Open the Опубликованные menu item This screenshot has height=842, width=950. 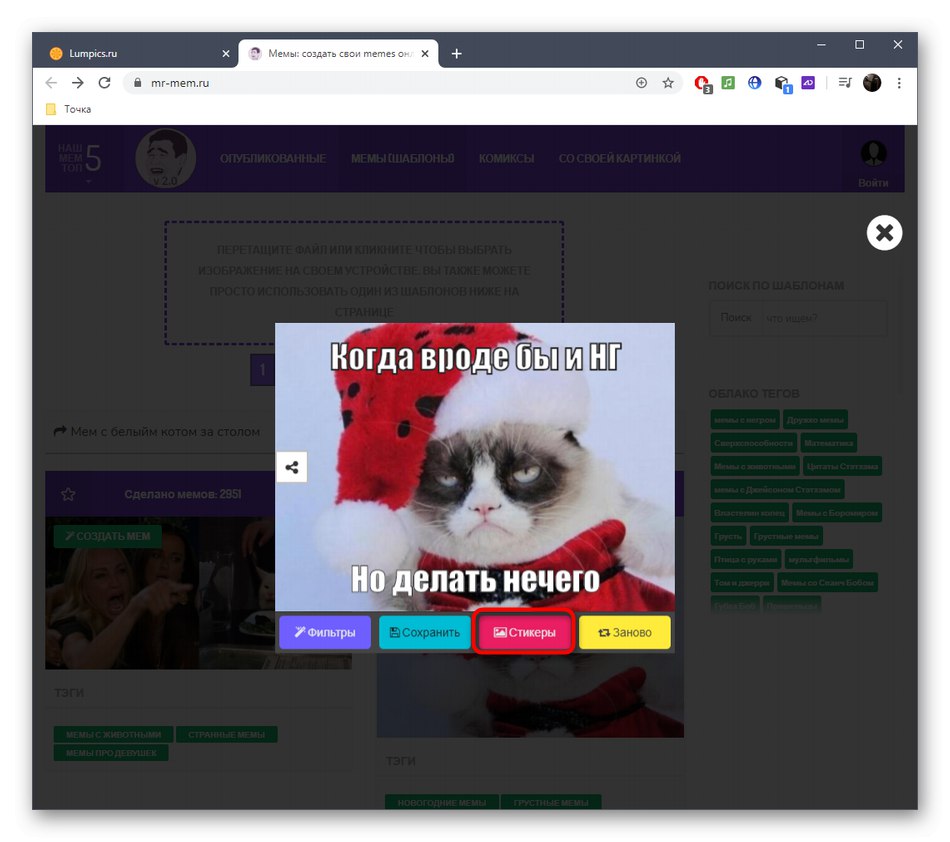[273, 159]
